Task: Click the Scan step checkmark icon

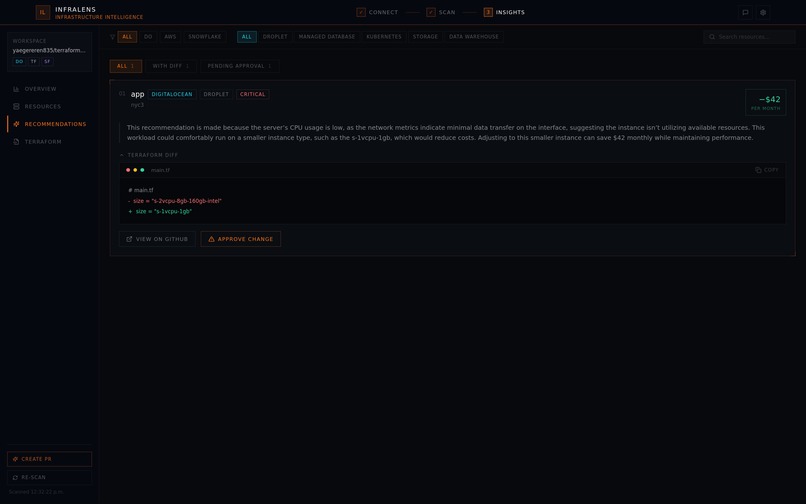Action: pos(431,12)
